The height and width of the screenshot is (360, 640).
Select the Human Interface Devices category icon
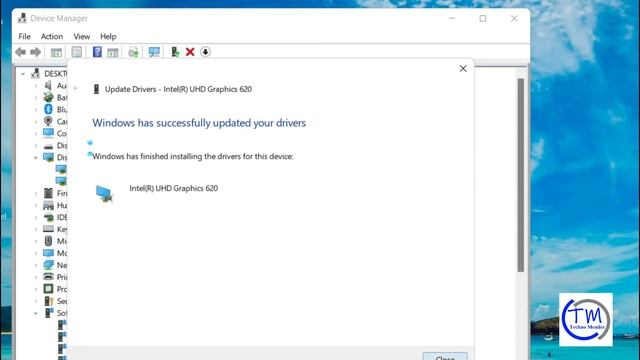coord(48,205)
